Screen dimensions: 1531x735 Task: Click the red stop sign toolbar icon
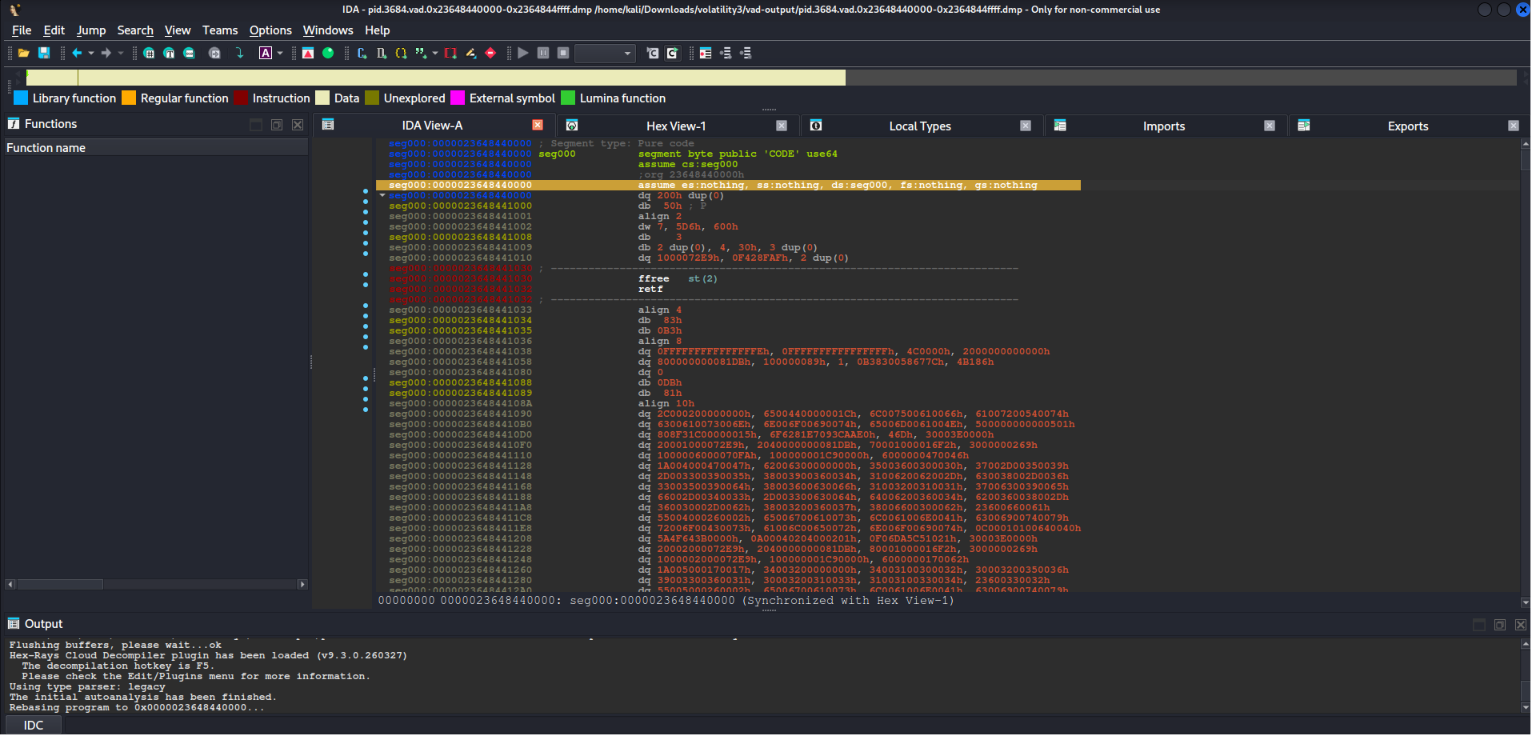490,53
